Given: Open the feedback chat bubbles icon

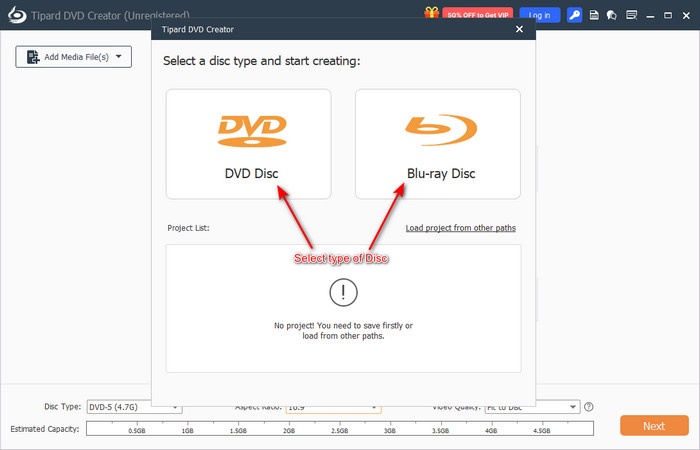Looking at the screenshot, I should [x=612, y=15].
